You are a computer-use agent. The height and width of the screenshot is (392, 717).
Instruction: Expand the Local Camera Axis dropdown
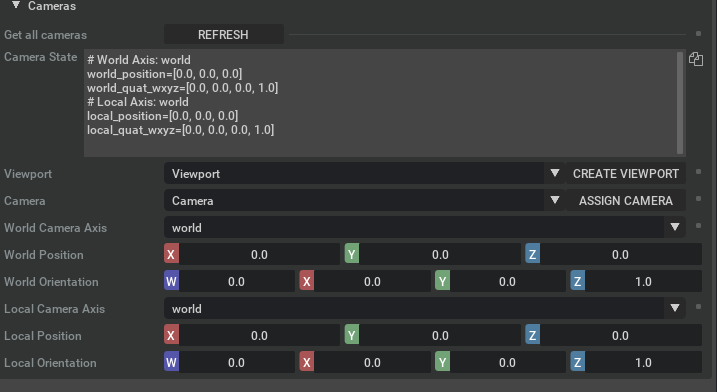674,308
